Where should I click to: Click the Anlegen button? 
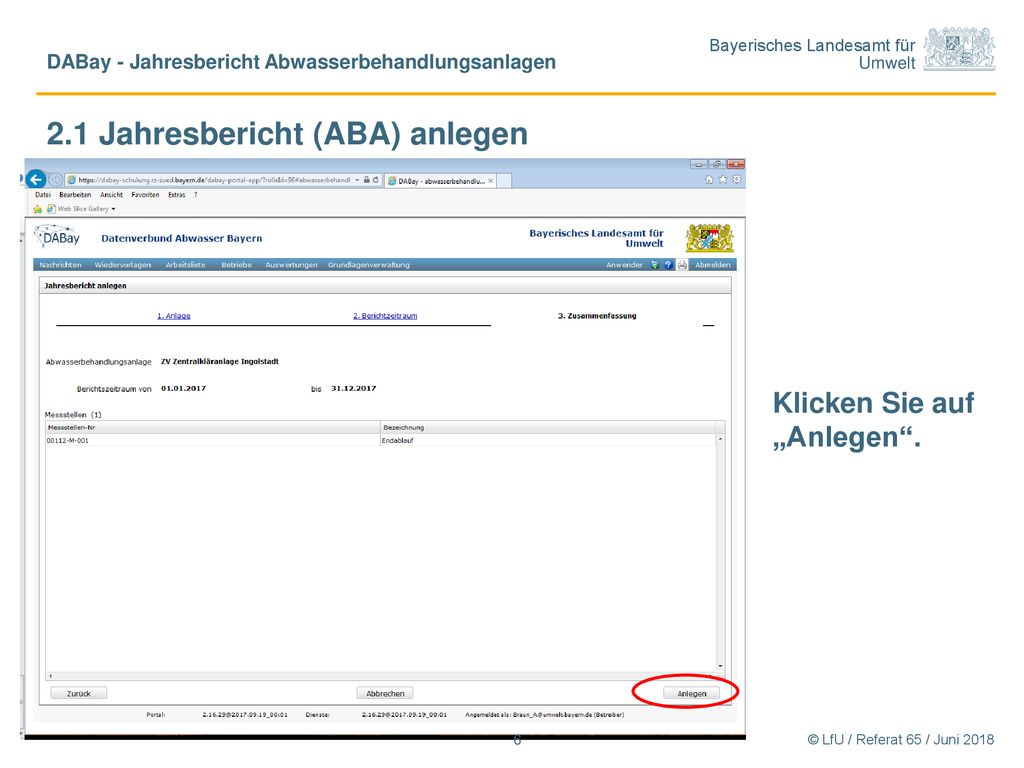click(x=691, y=694)
